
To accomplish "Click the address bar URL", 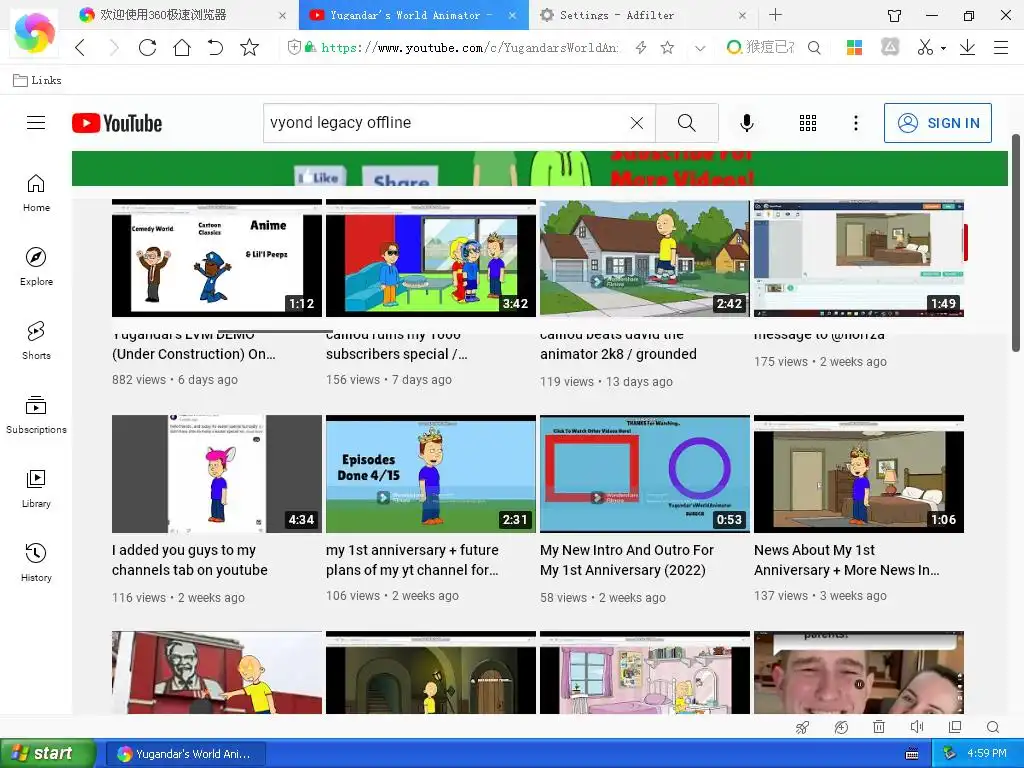I will [469, 47].
